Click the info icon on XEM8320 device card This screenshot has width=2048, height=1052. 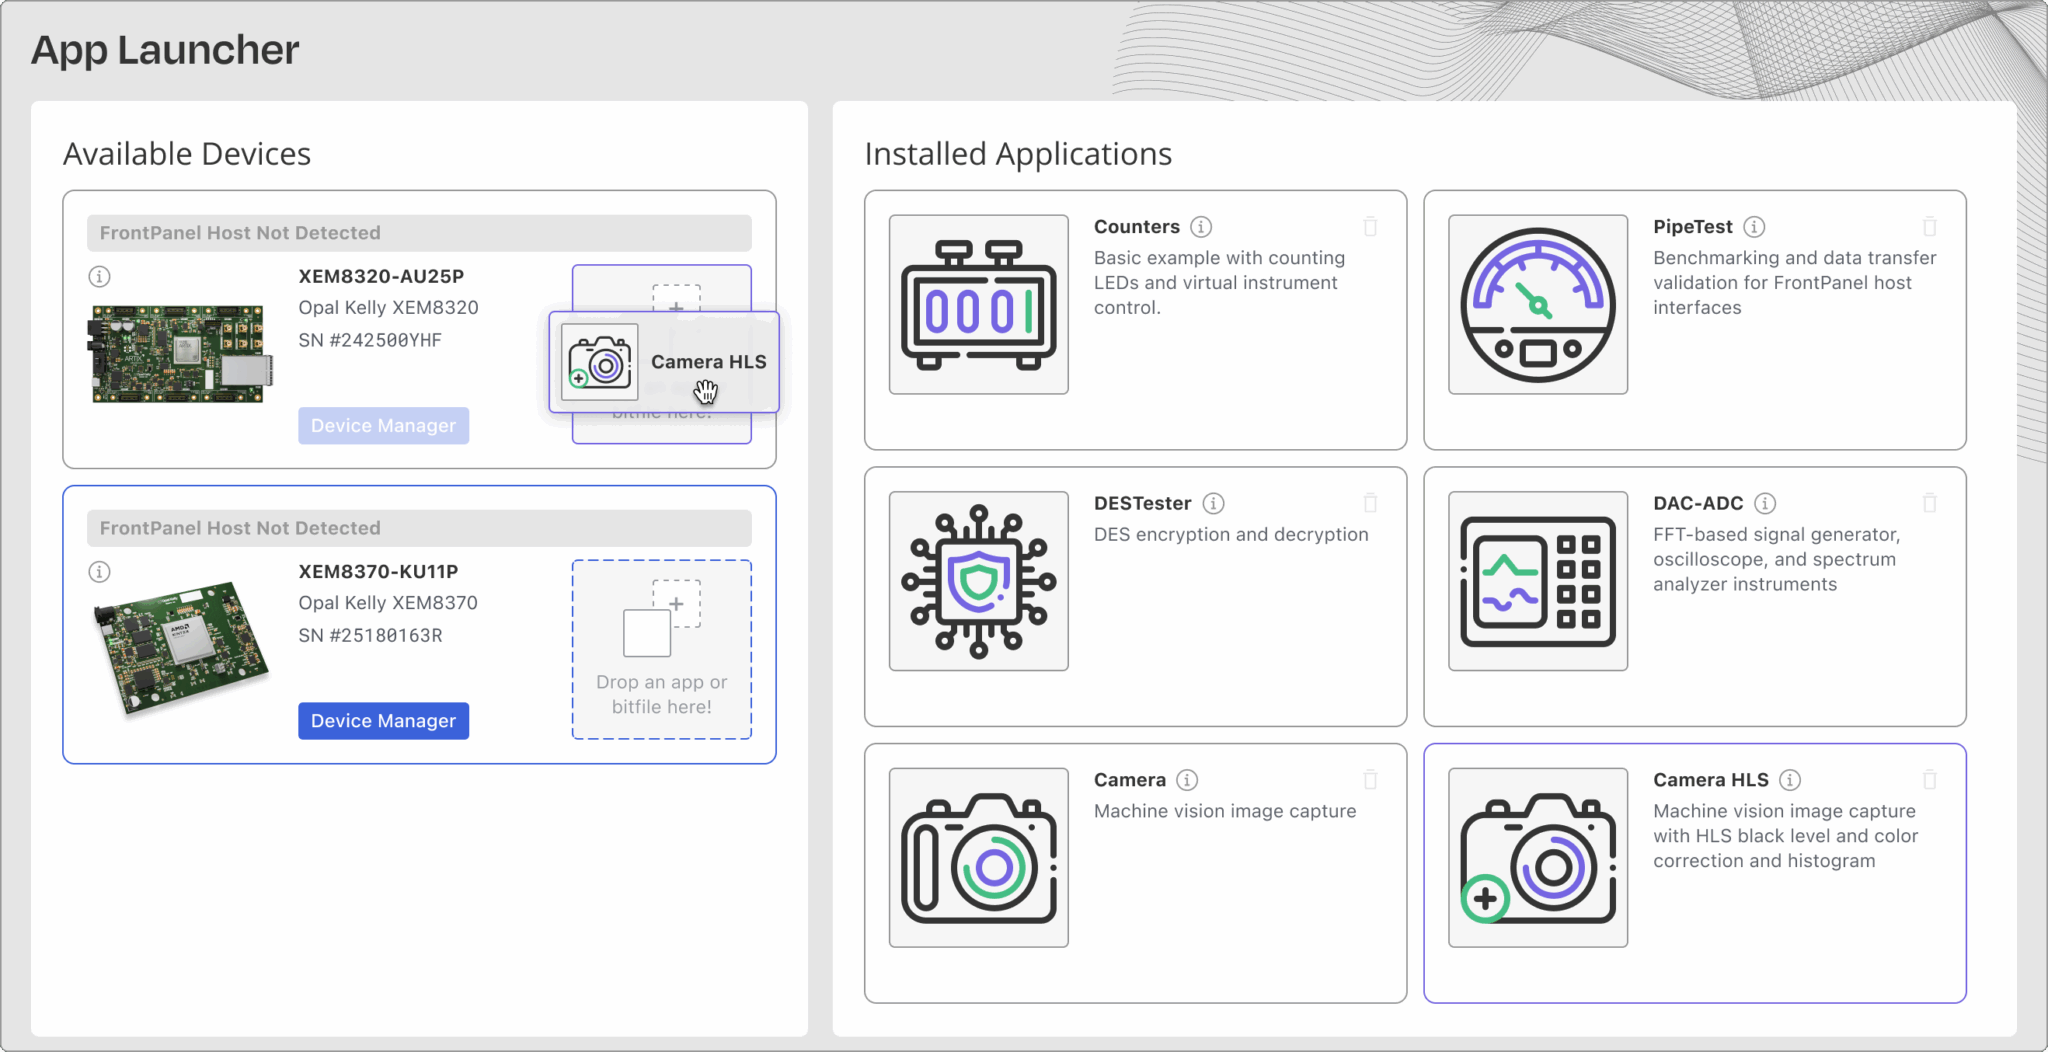point(99,277)
